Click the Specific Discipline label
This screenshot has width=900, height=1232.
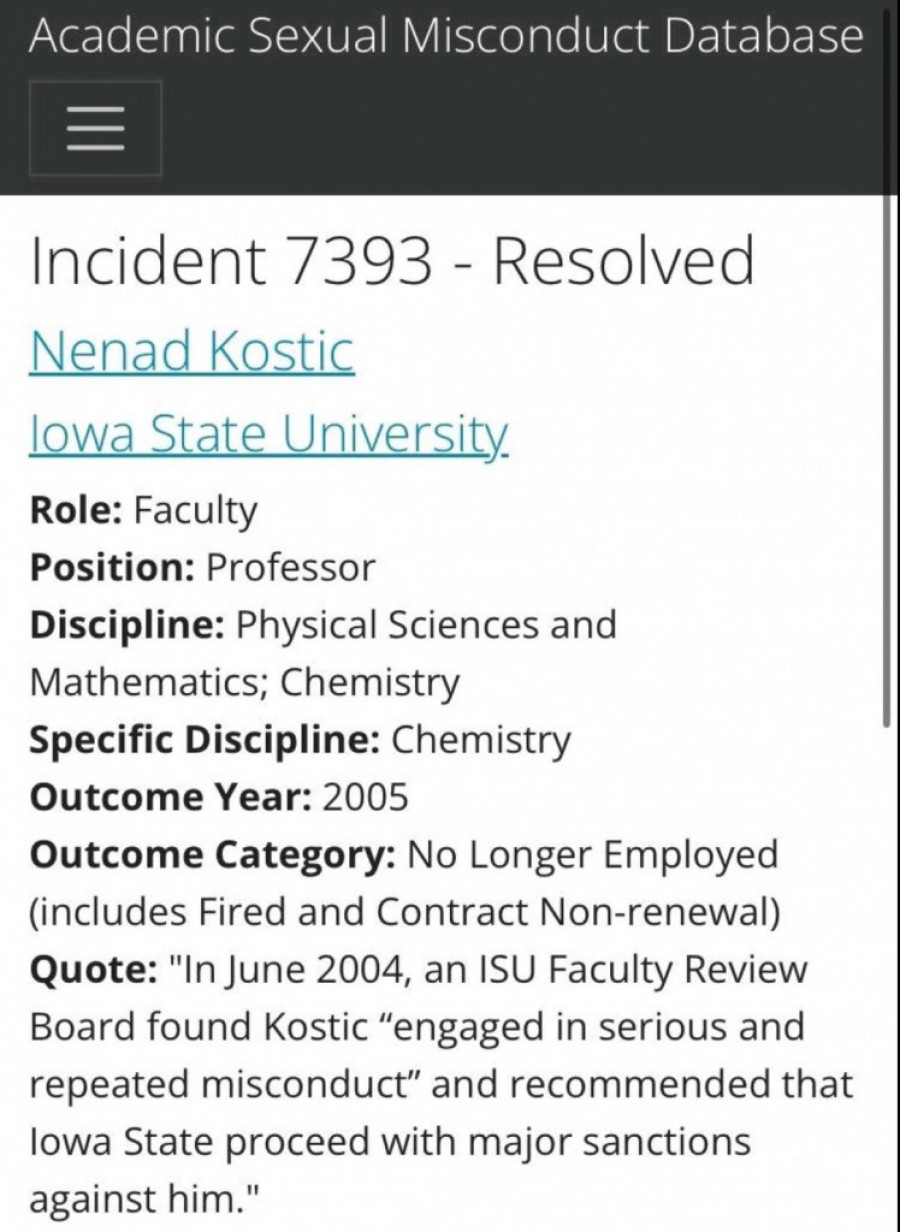coord(205,739)
